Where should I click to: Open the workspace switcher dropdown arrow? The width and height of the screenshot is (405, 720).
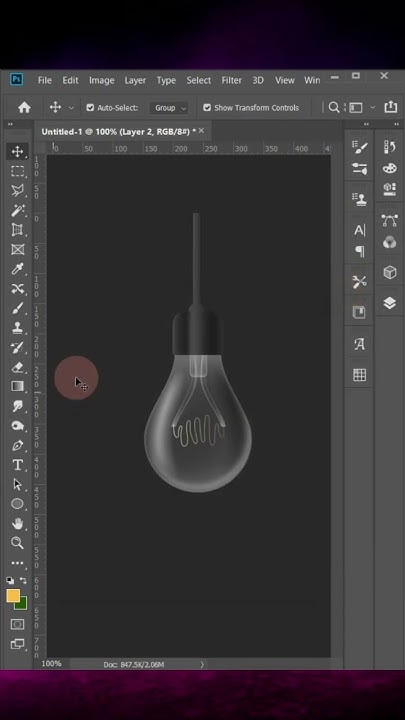(372, 107)
